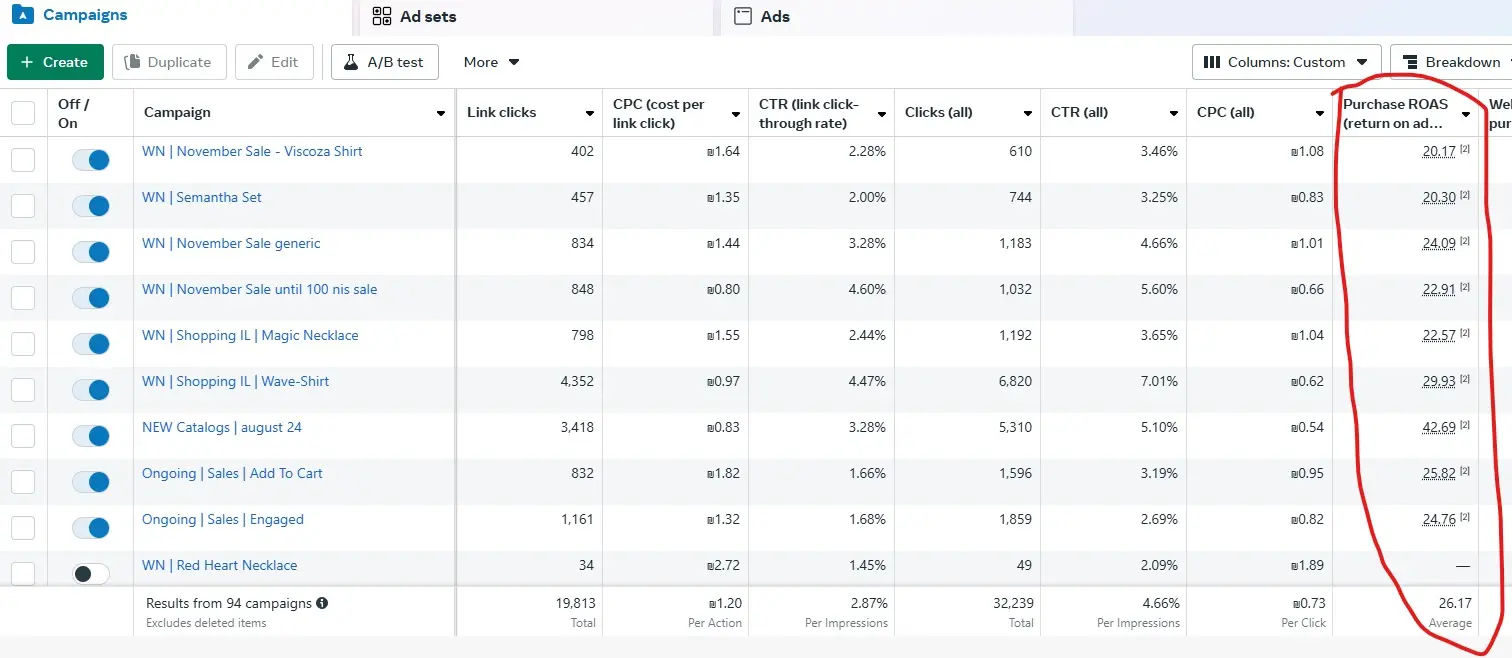This screenshot has width=1512, height=658.
Task: Click the green Create button
Action: [55, 62]
